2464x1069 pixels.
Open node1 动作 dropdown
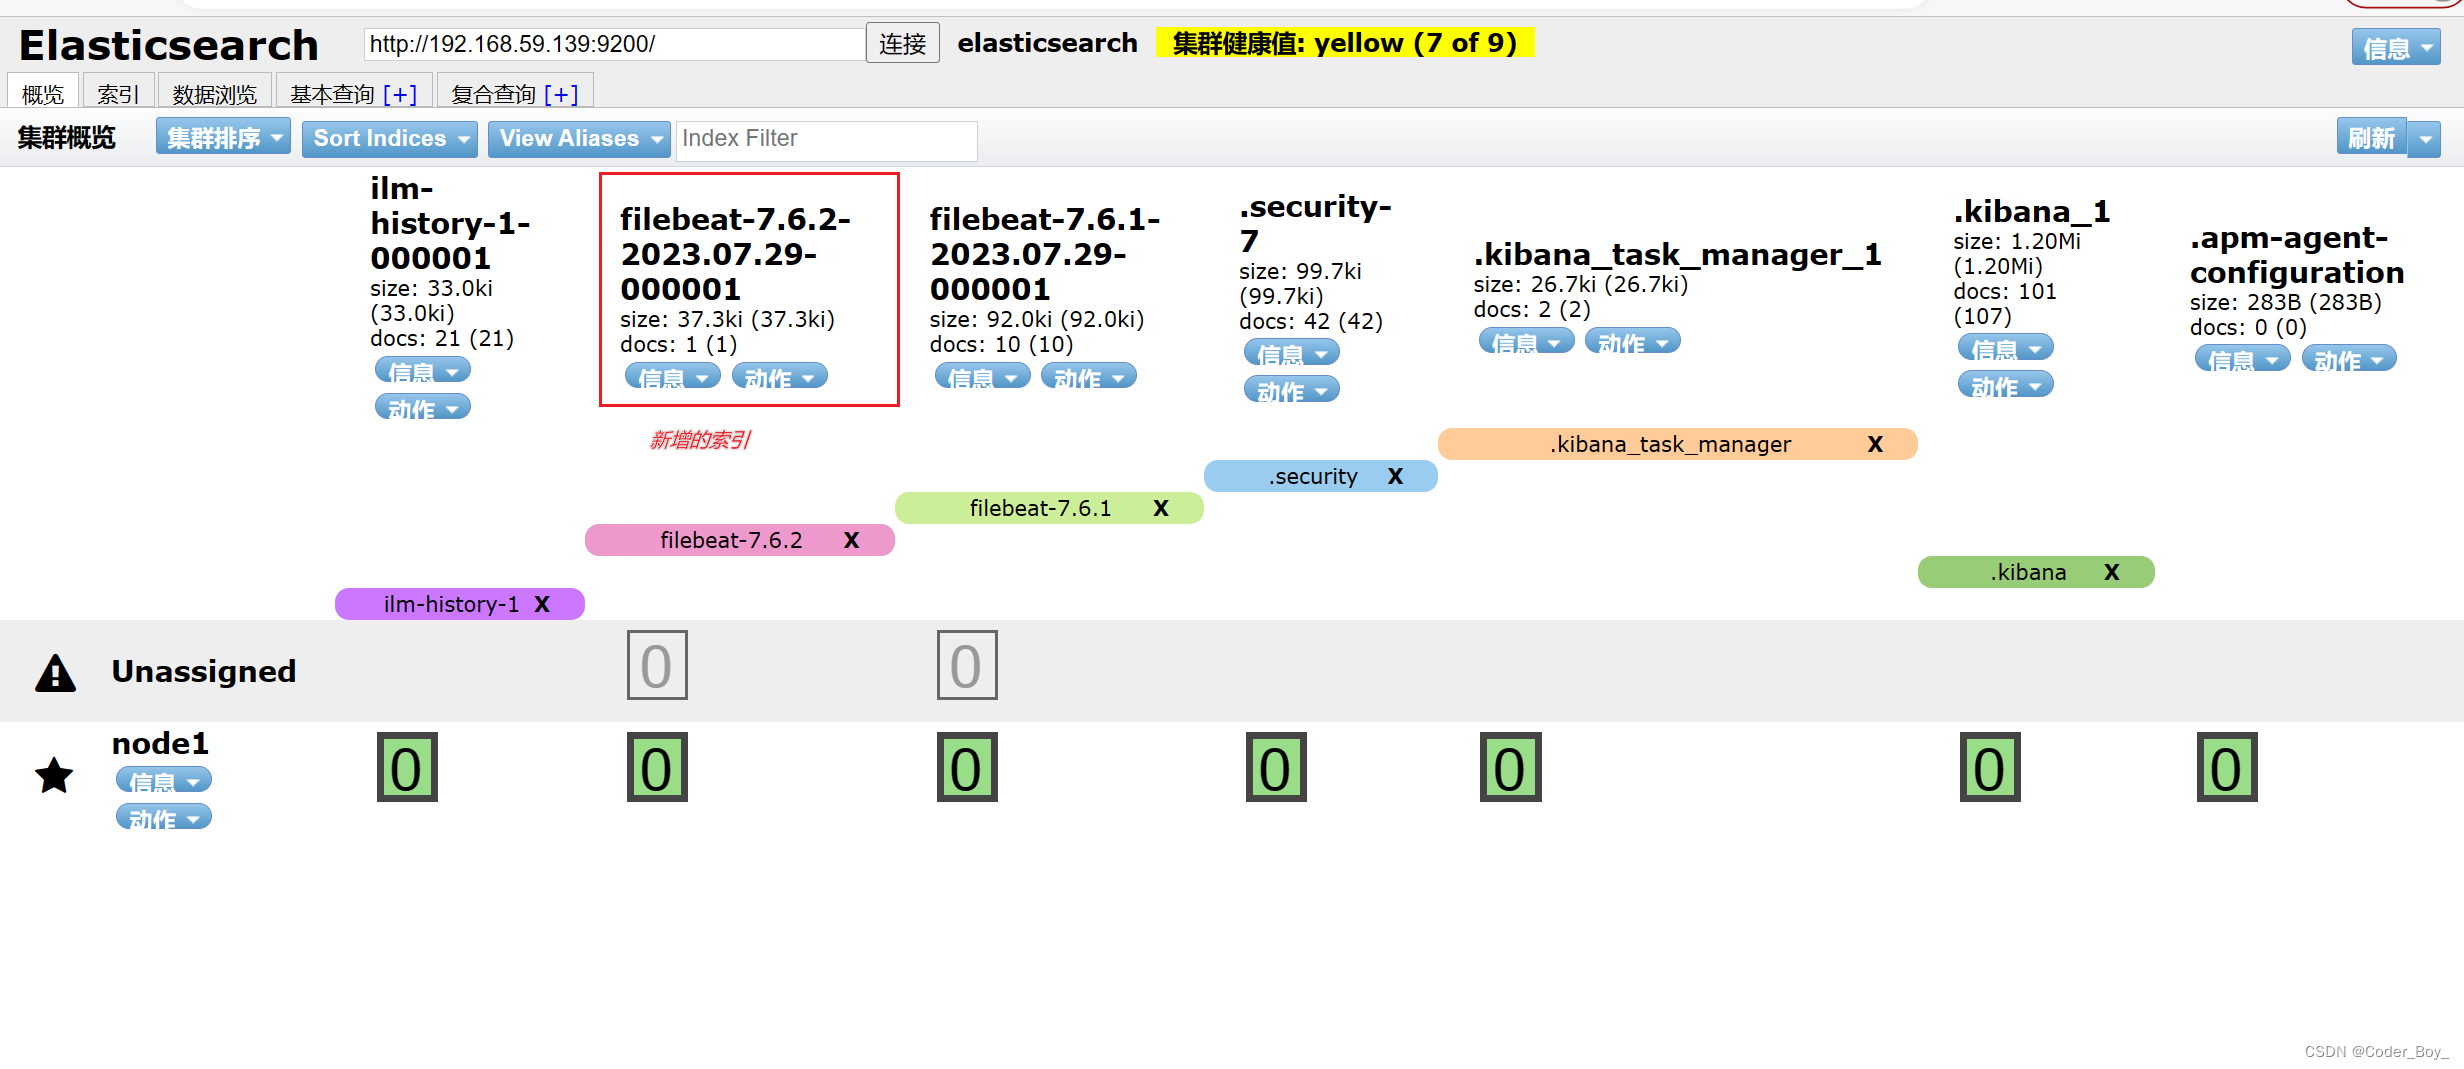pyautogui.click(x=163, y=818)
